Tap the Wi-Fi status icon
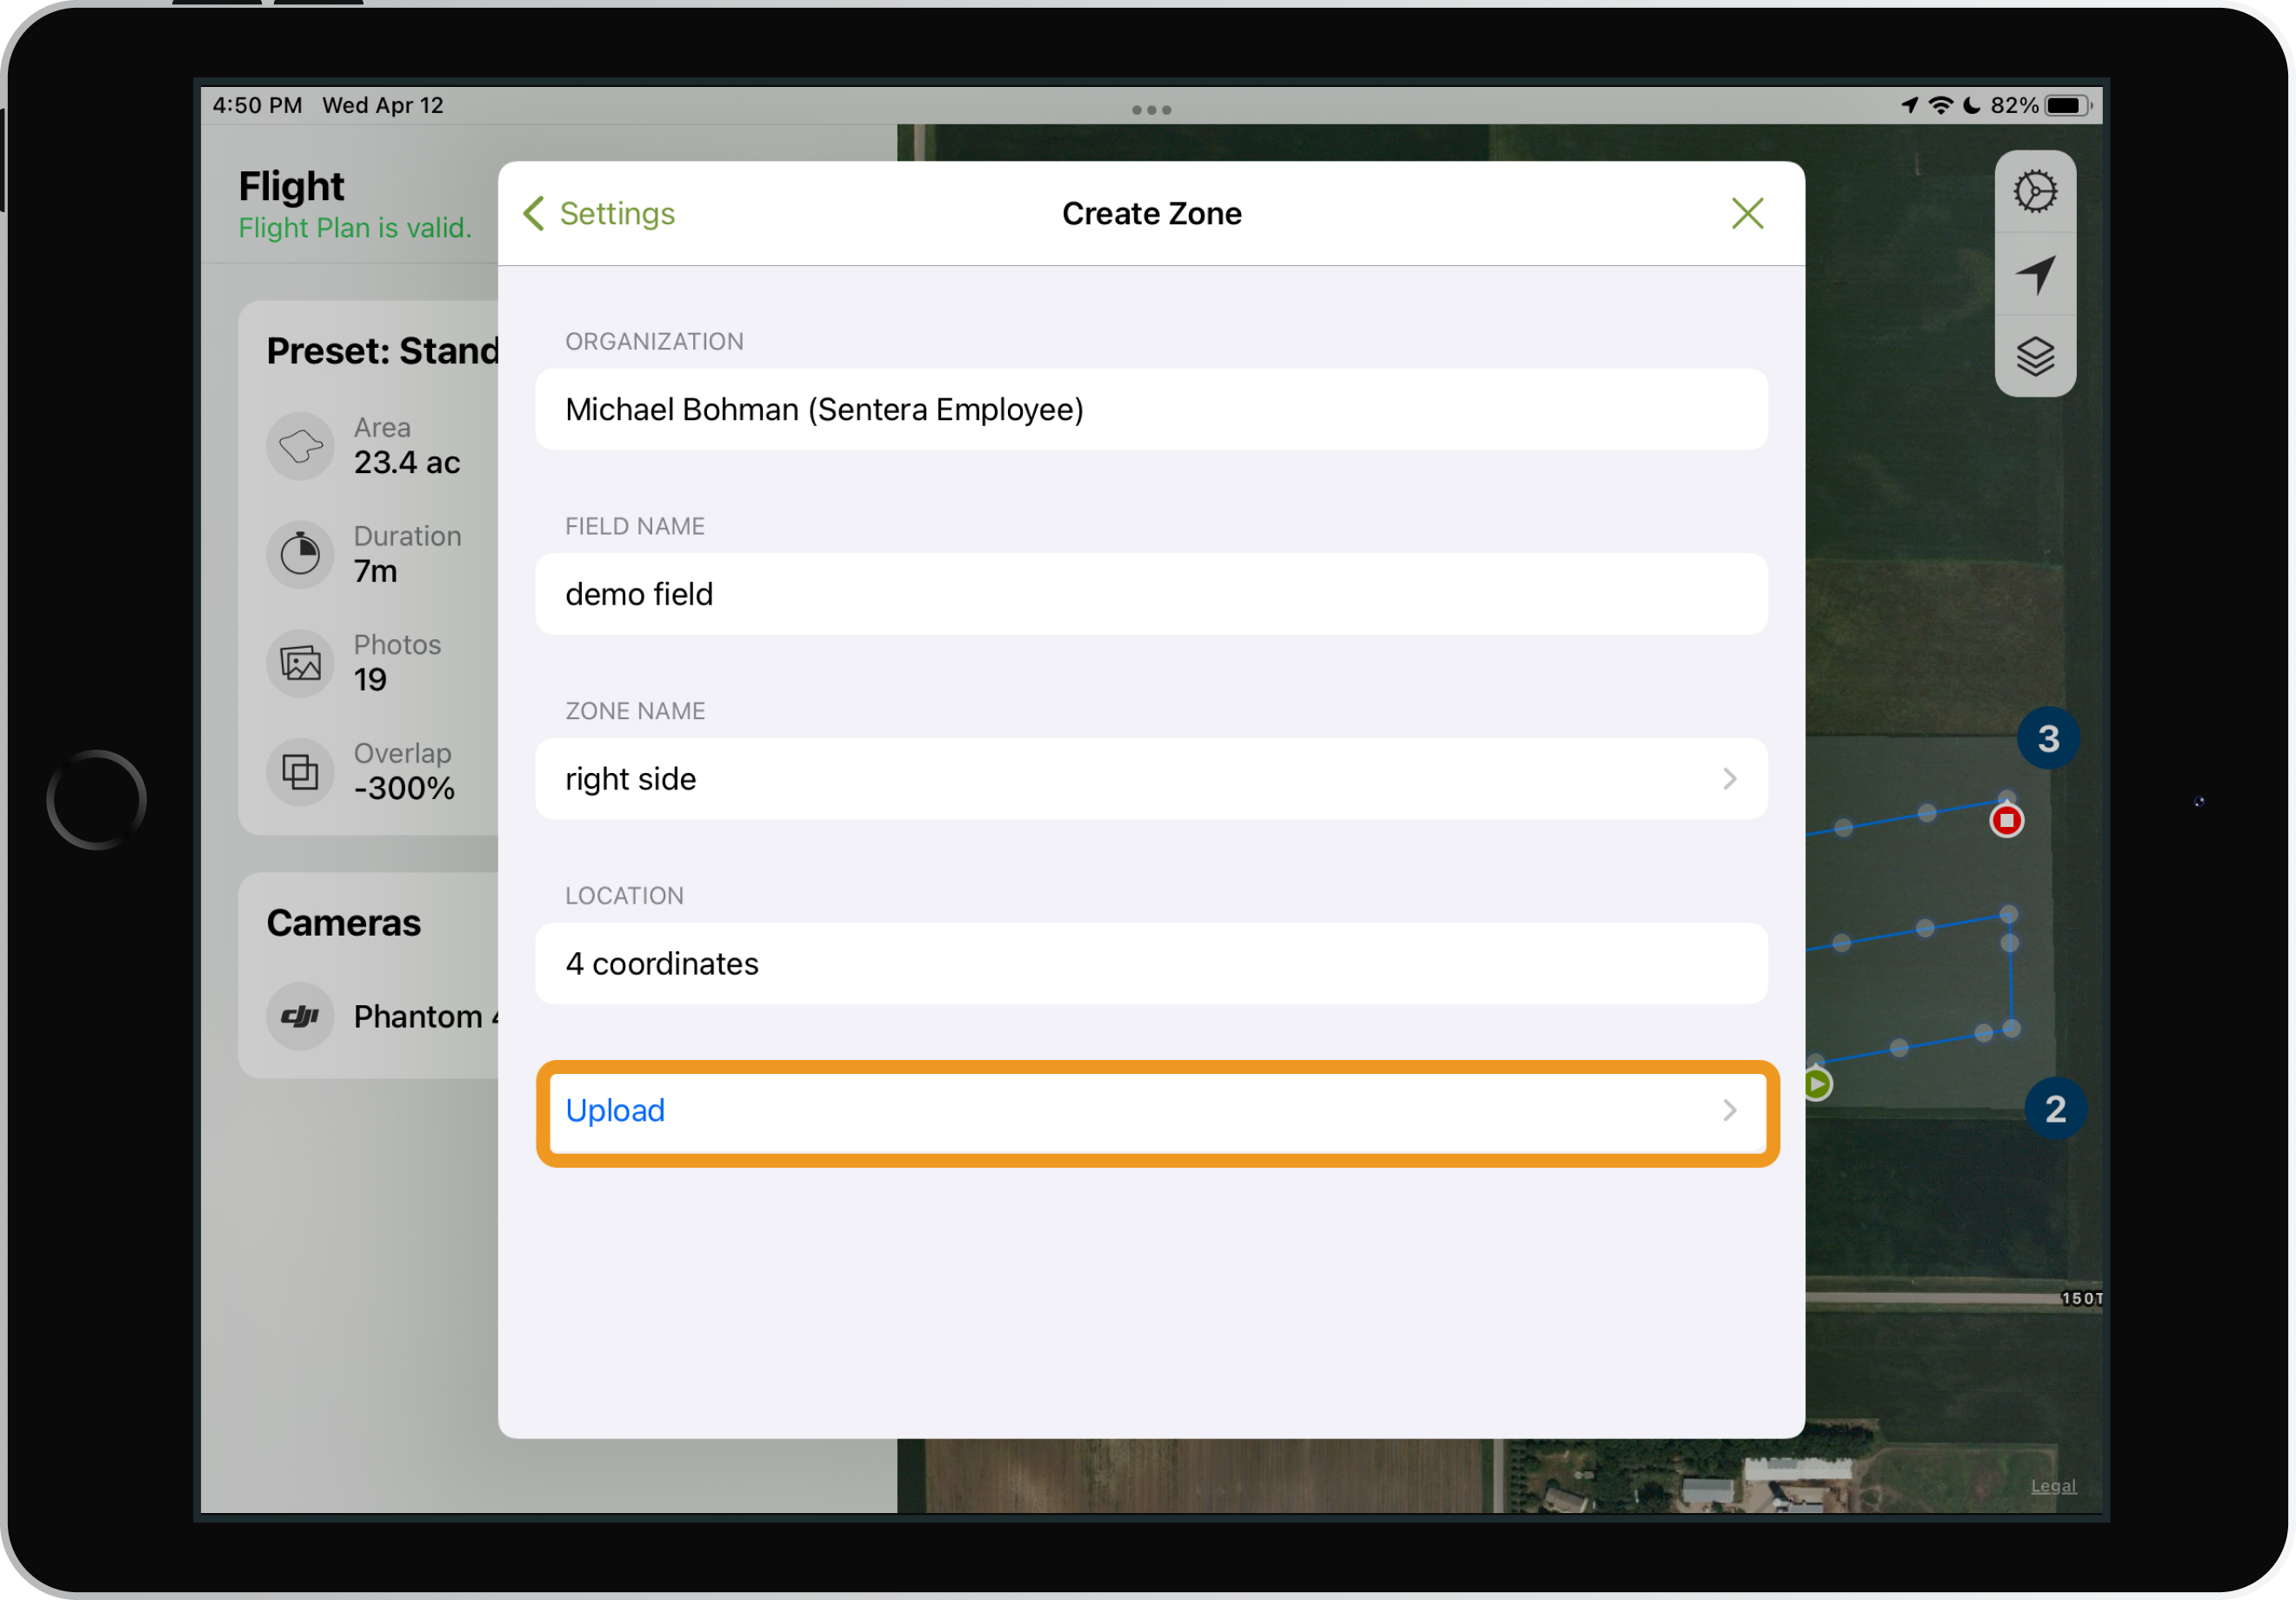 (1940, 106)
